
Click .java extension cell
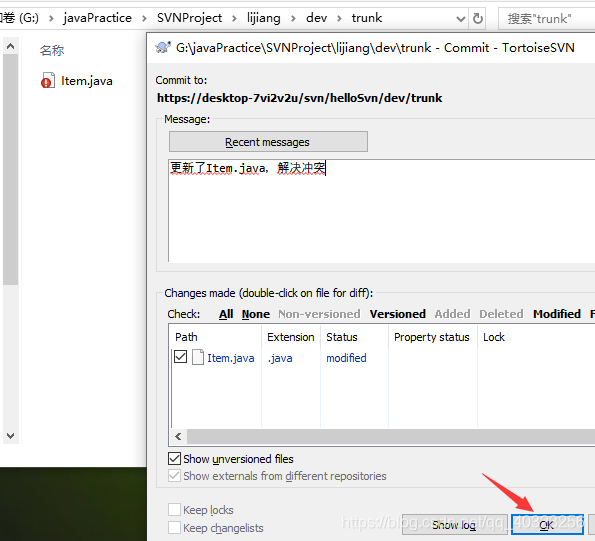(280, 358)
